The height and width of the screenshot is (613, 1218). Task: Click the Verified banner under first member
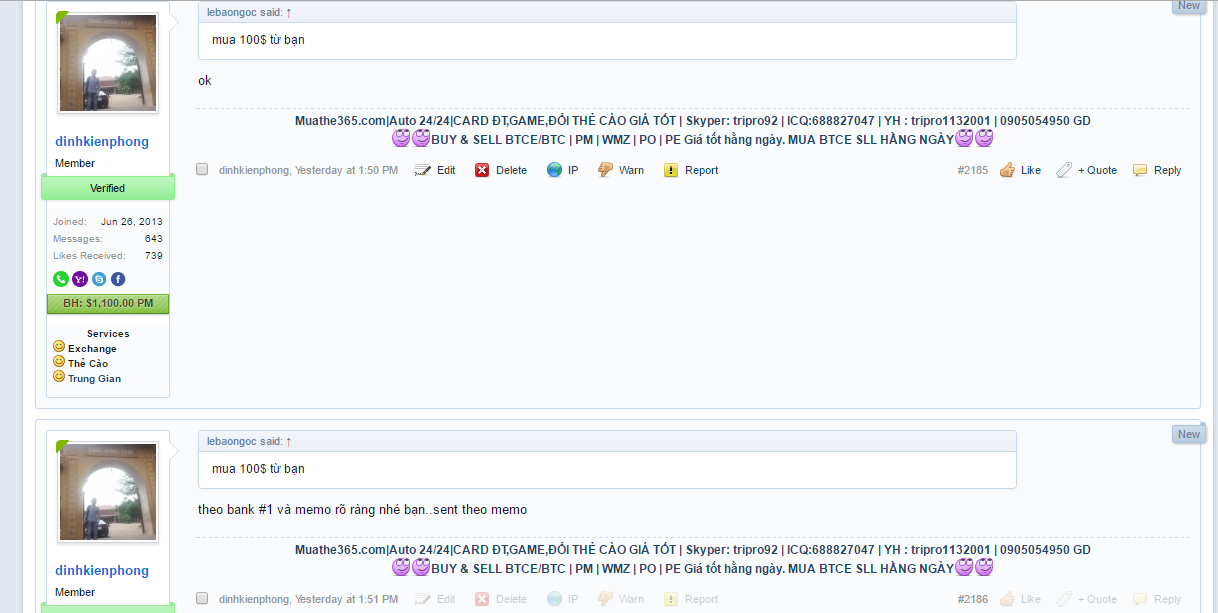pyautogui.click(x=108, y=188)
